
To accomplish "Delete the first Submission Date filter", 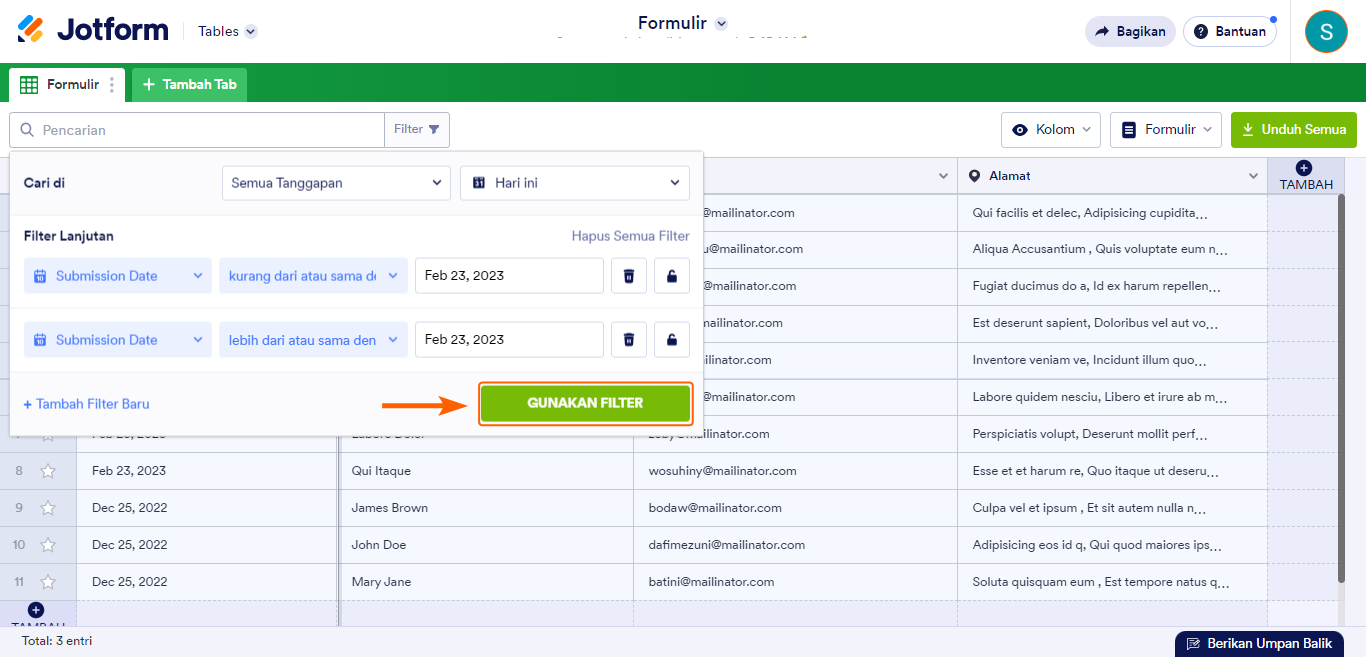I will point(629,276).
